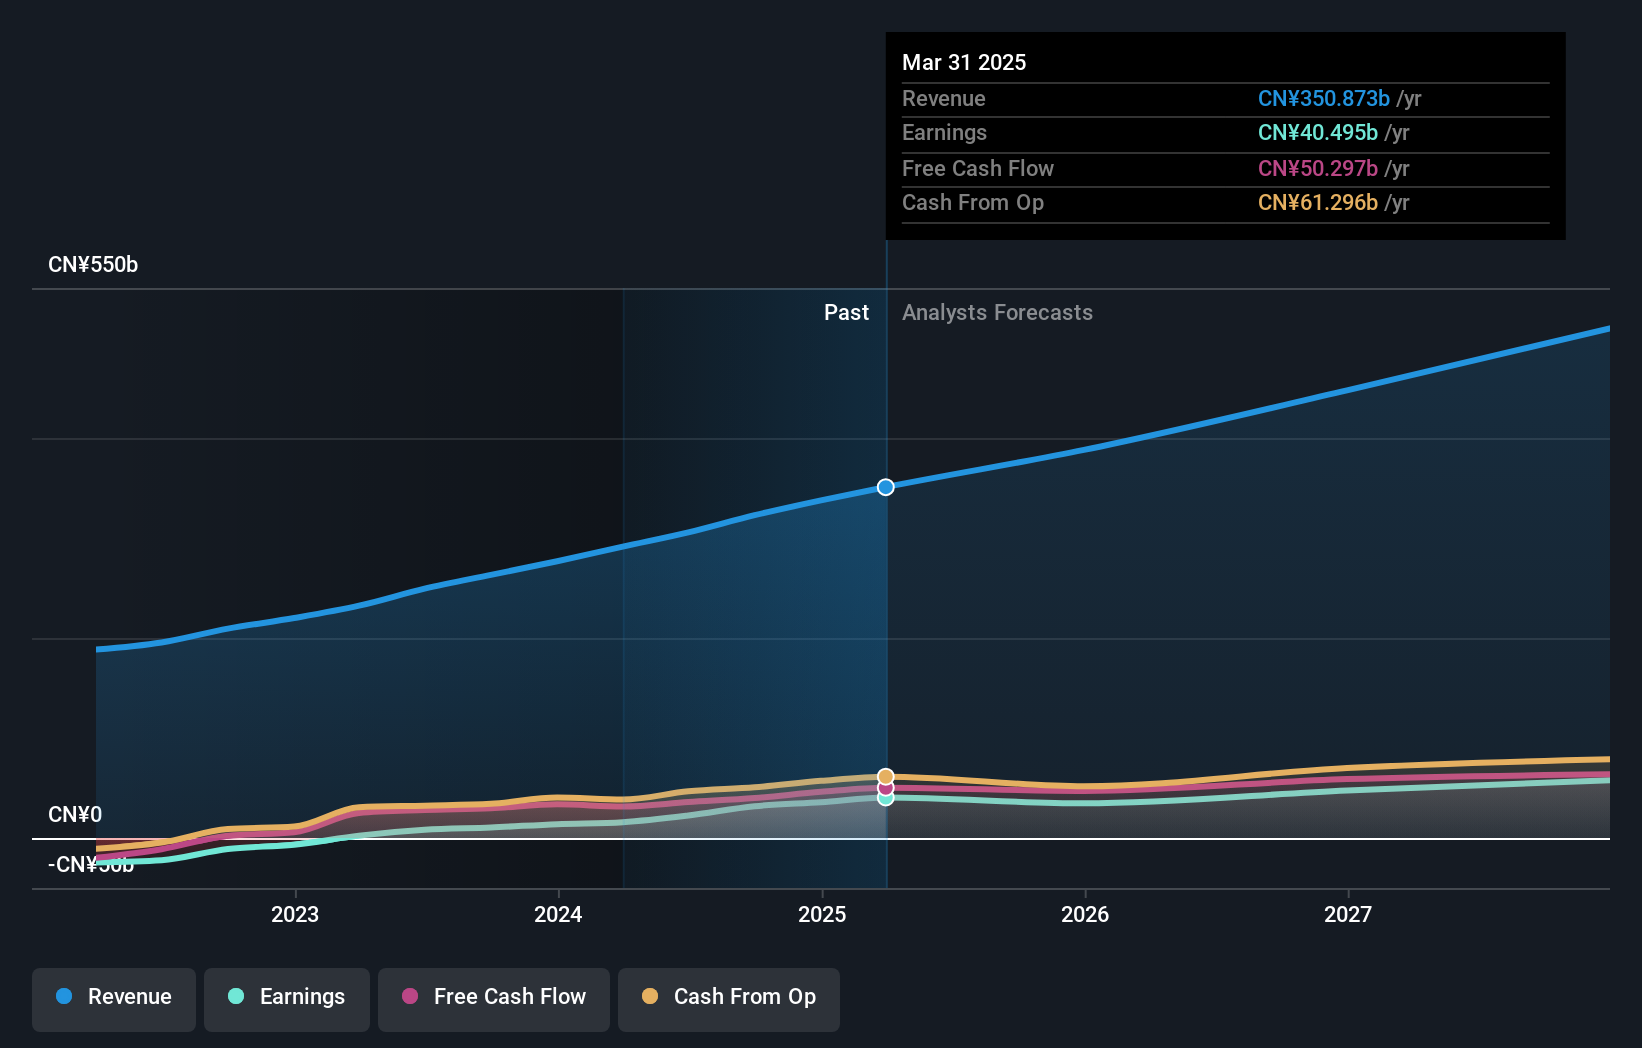Click the orange Cash From Op data marker
The width and height of the screenshot is (1642, 1048).
click(x=886, y=776)
